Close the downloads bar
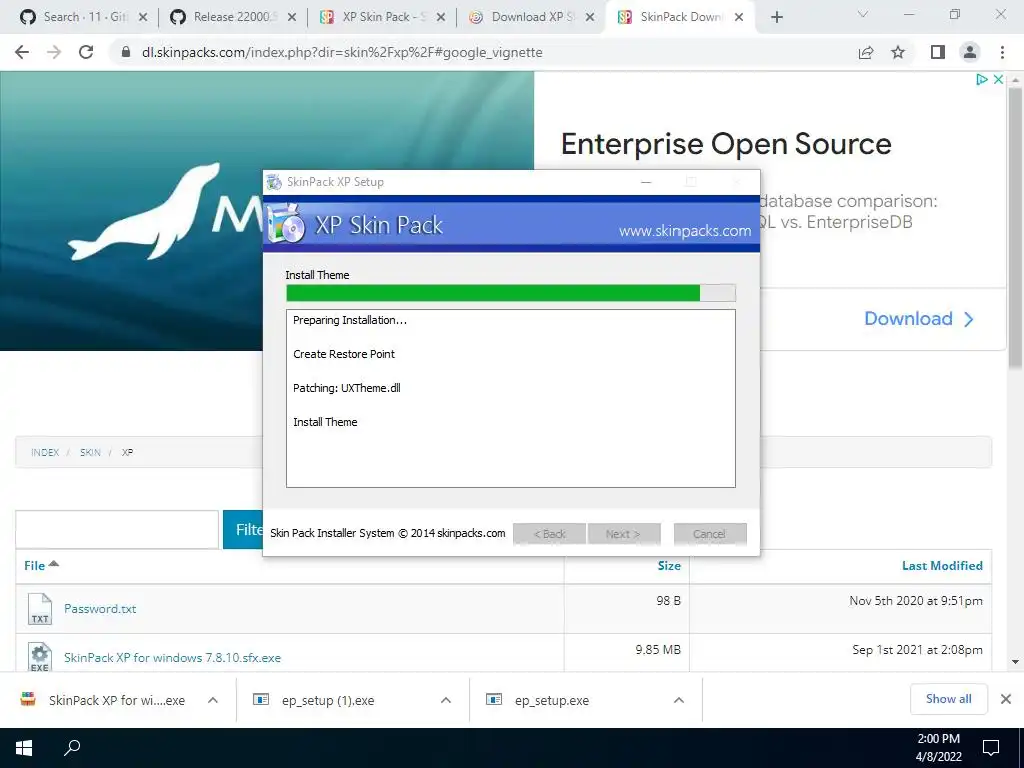The image size is (1024, 768). pos(1006,699)
